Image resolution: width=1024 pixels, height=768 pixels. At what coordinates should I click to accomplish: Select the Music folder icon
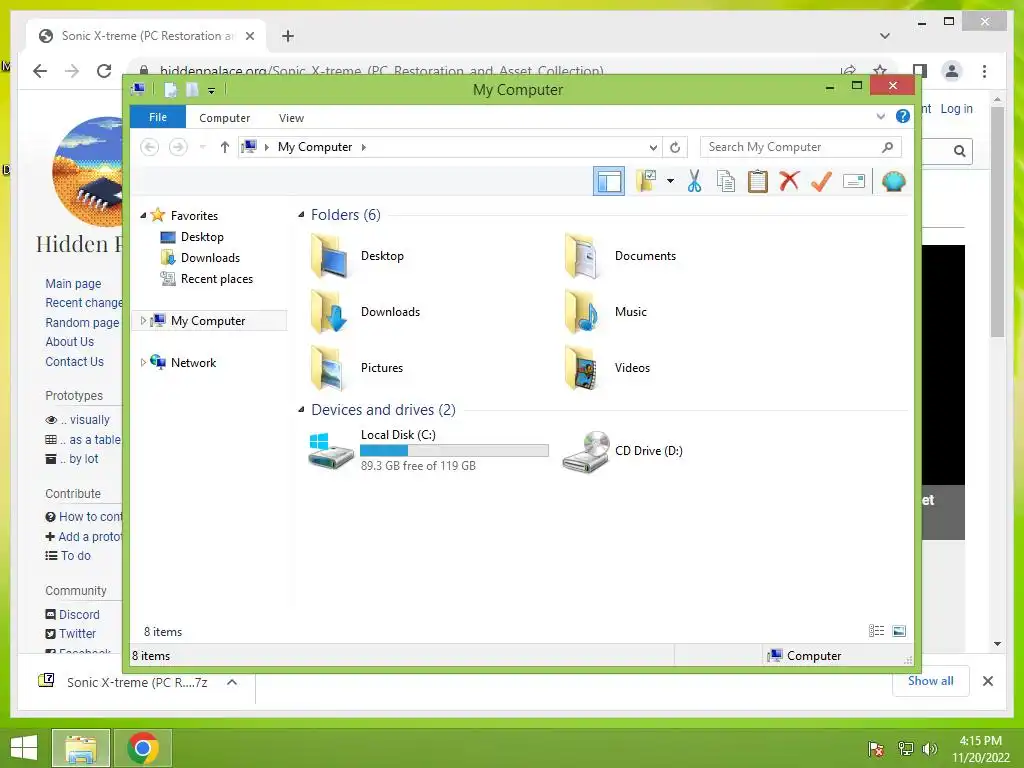tap(583, 312)
